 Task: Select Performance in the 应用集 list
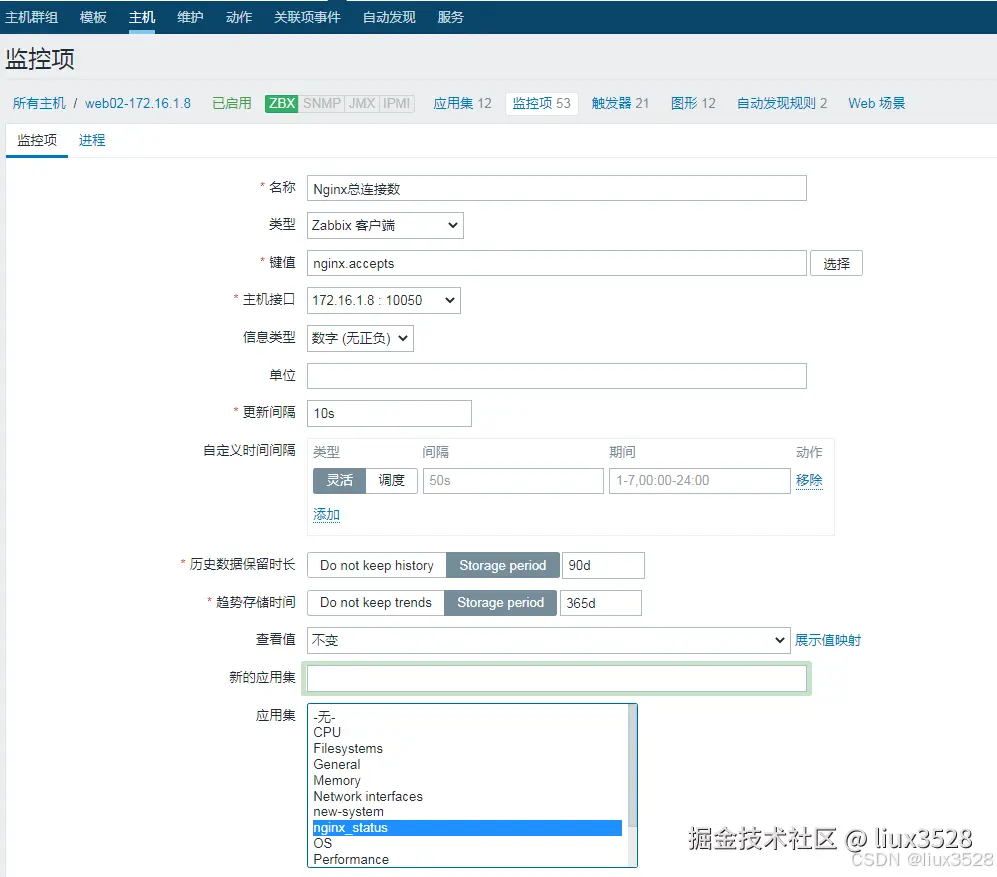pyautogui.click(x=467, y=860)
